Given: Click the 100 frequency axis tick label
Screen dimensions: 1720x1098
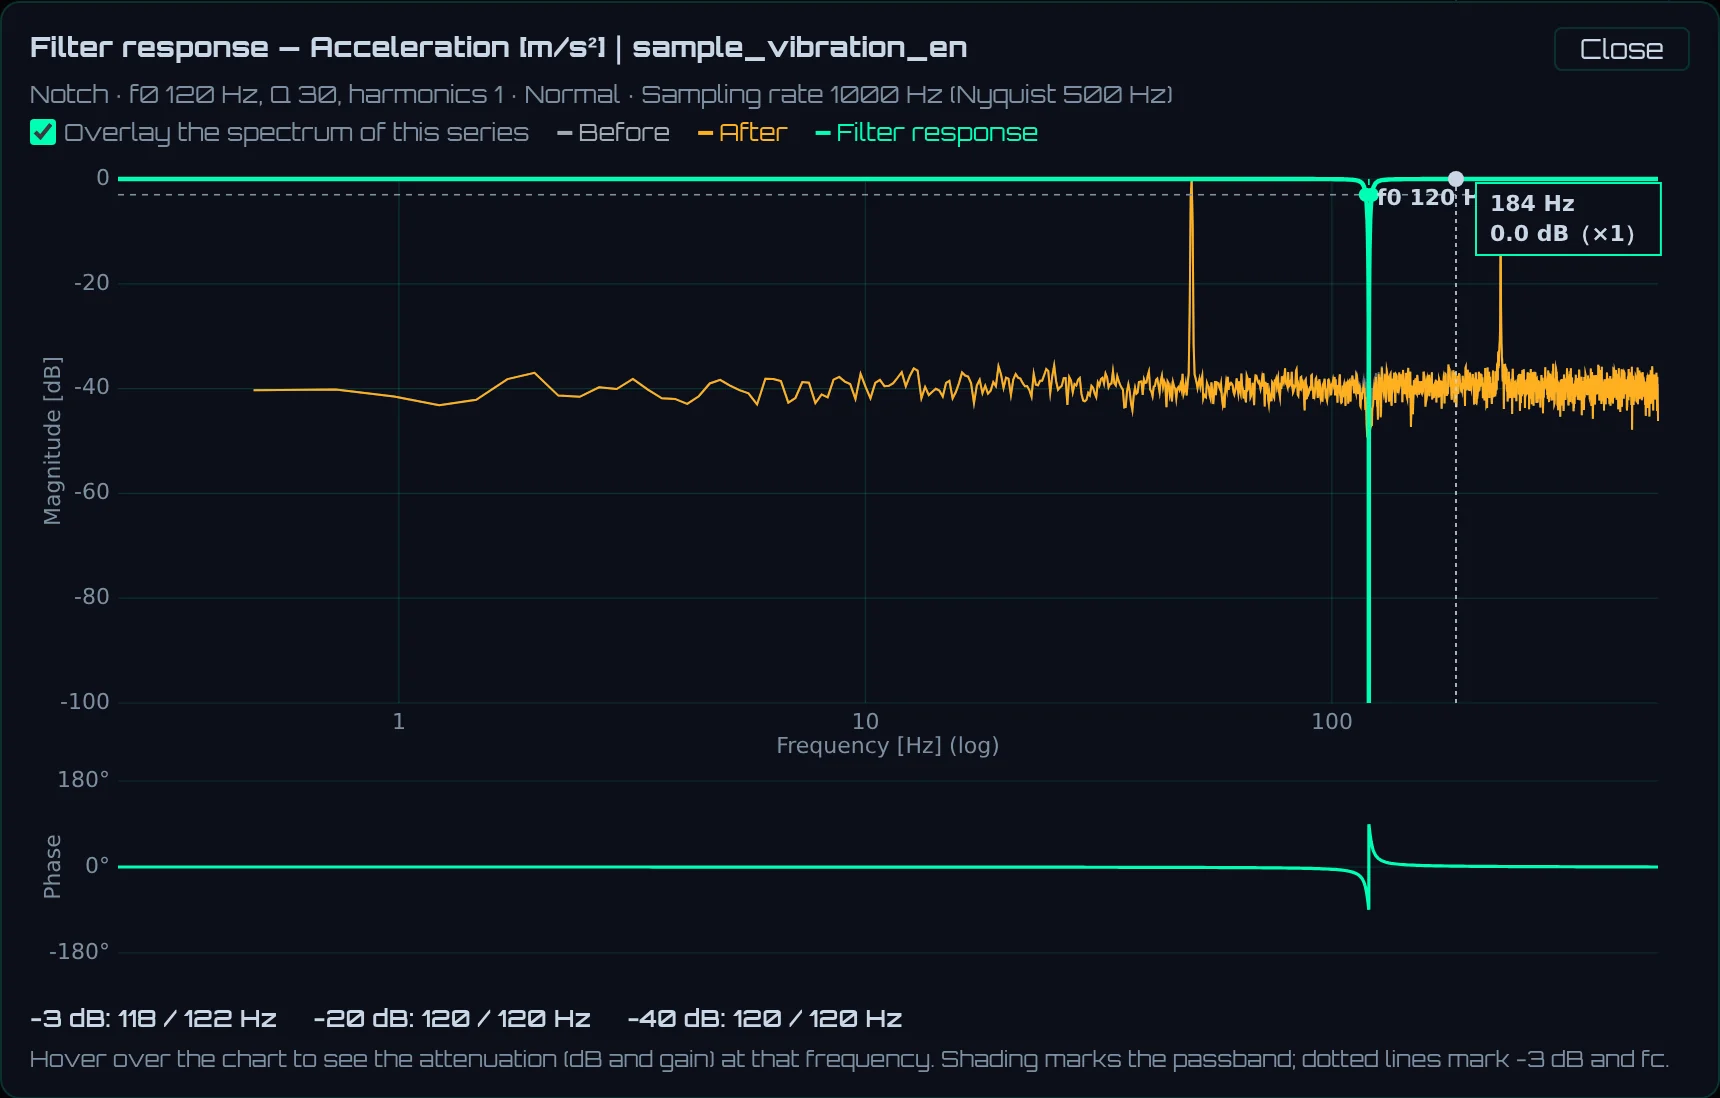Looking at the screenshot, I should click(1331, 721).
